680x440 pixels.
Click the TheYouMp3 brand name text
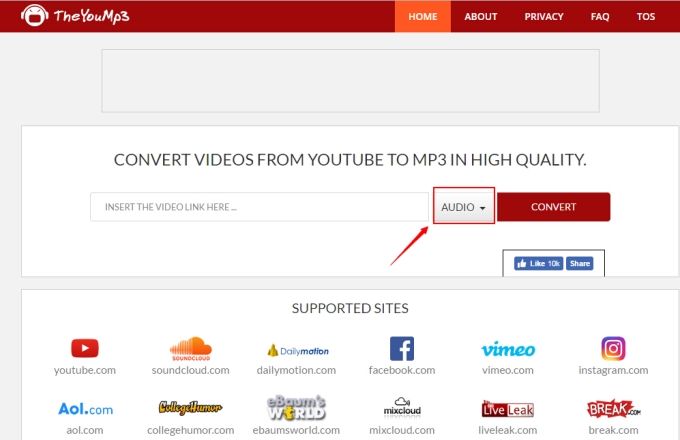point(92,16)
